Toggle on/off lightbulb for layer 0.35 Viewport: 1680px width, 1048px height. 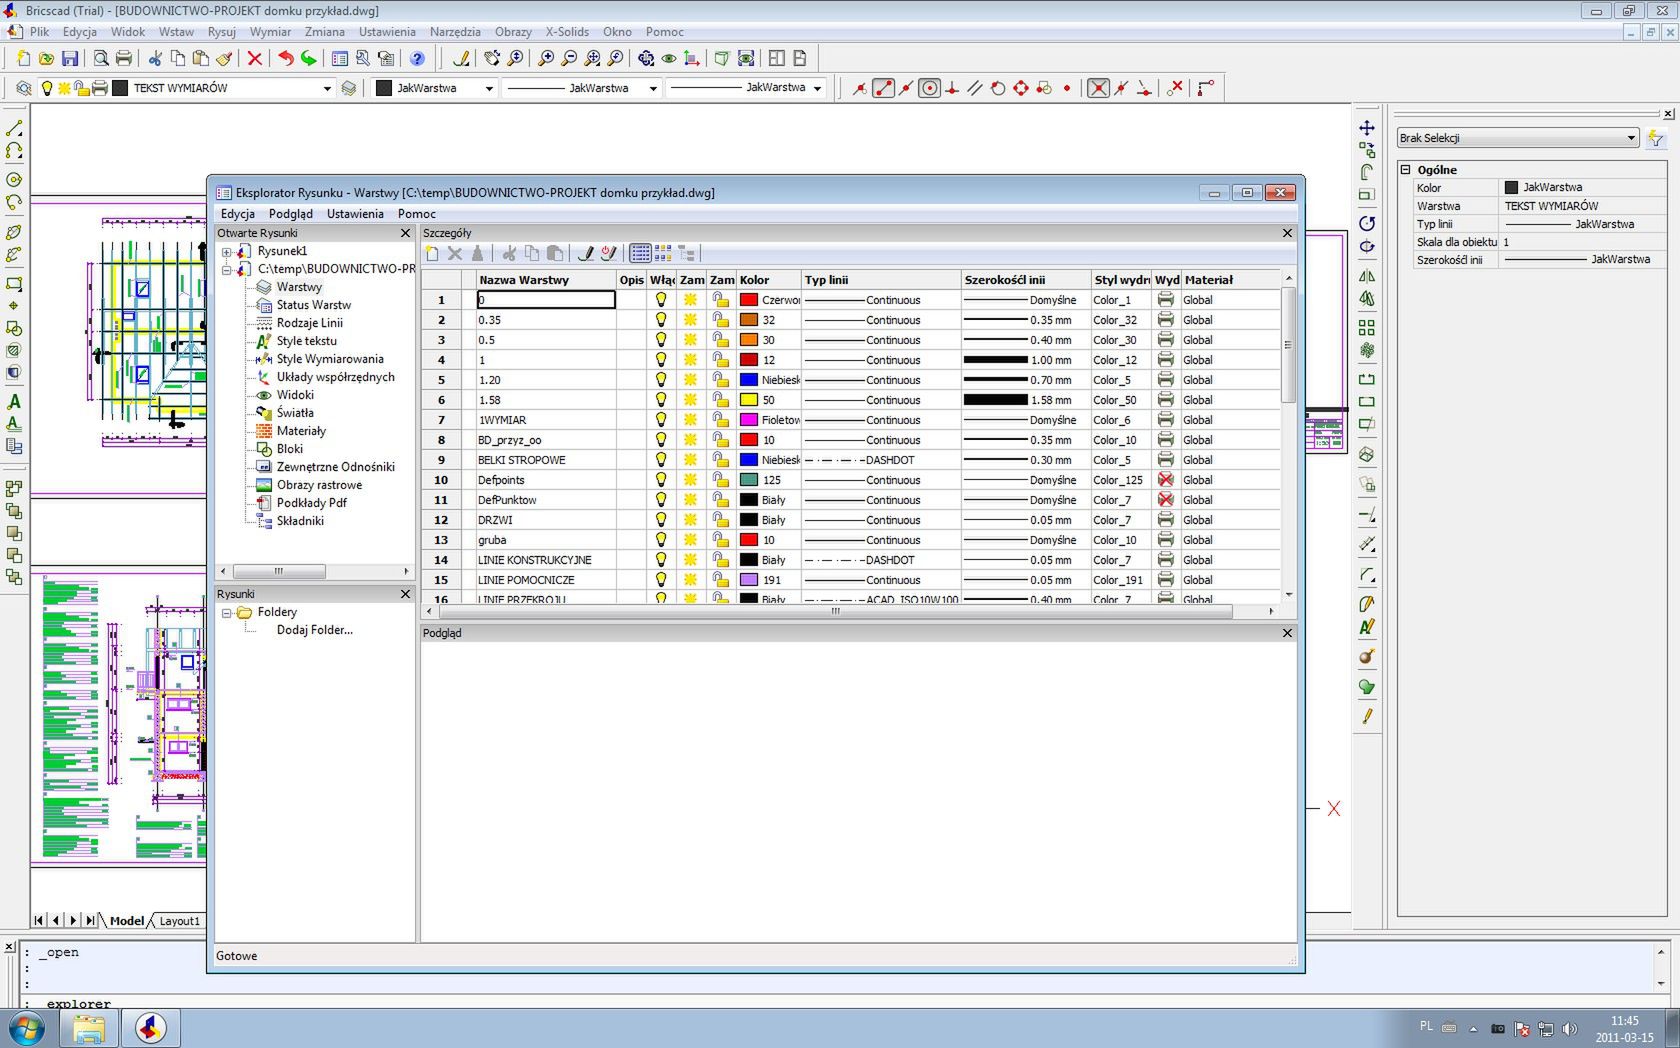point(661,320)
